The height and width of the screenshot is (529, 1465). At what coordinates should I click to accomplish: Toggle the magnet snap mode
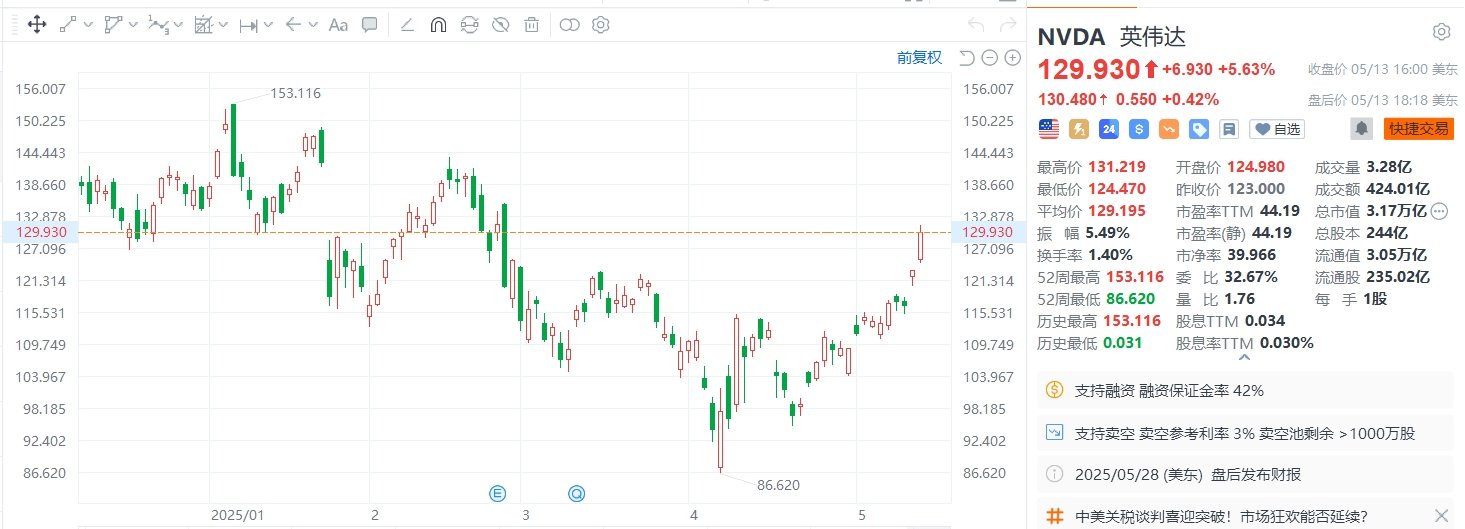(437, 24)
